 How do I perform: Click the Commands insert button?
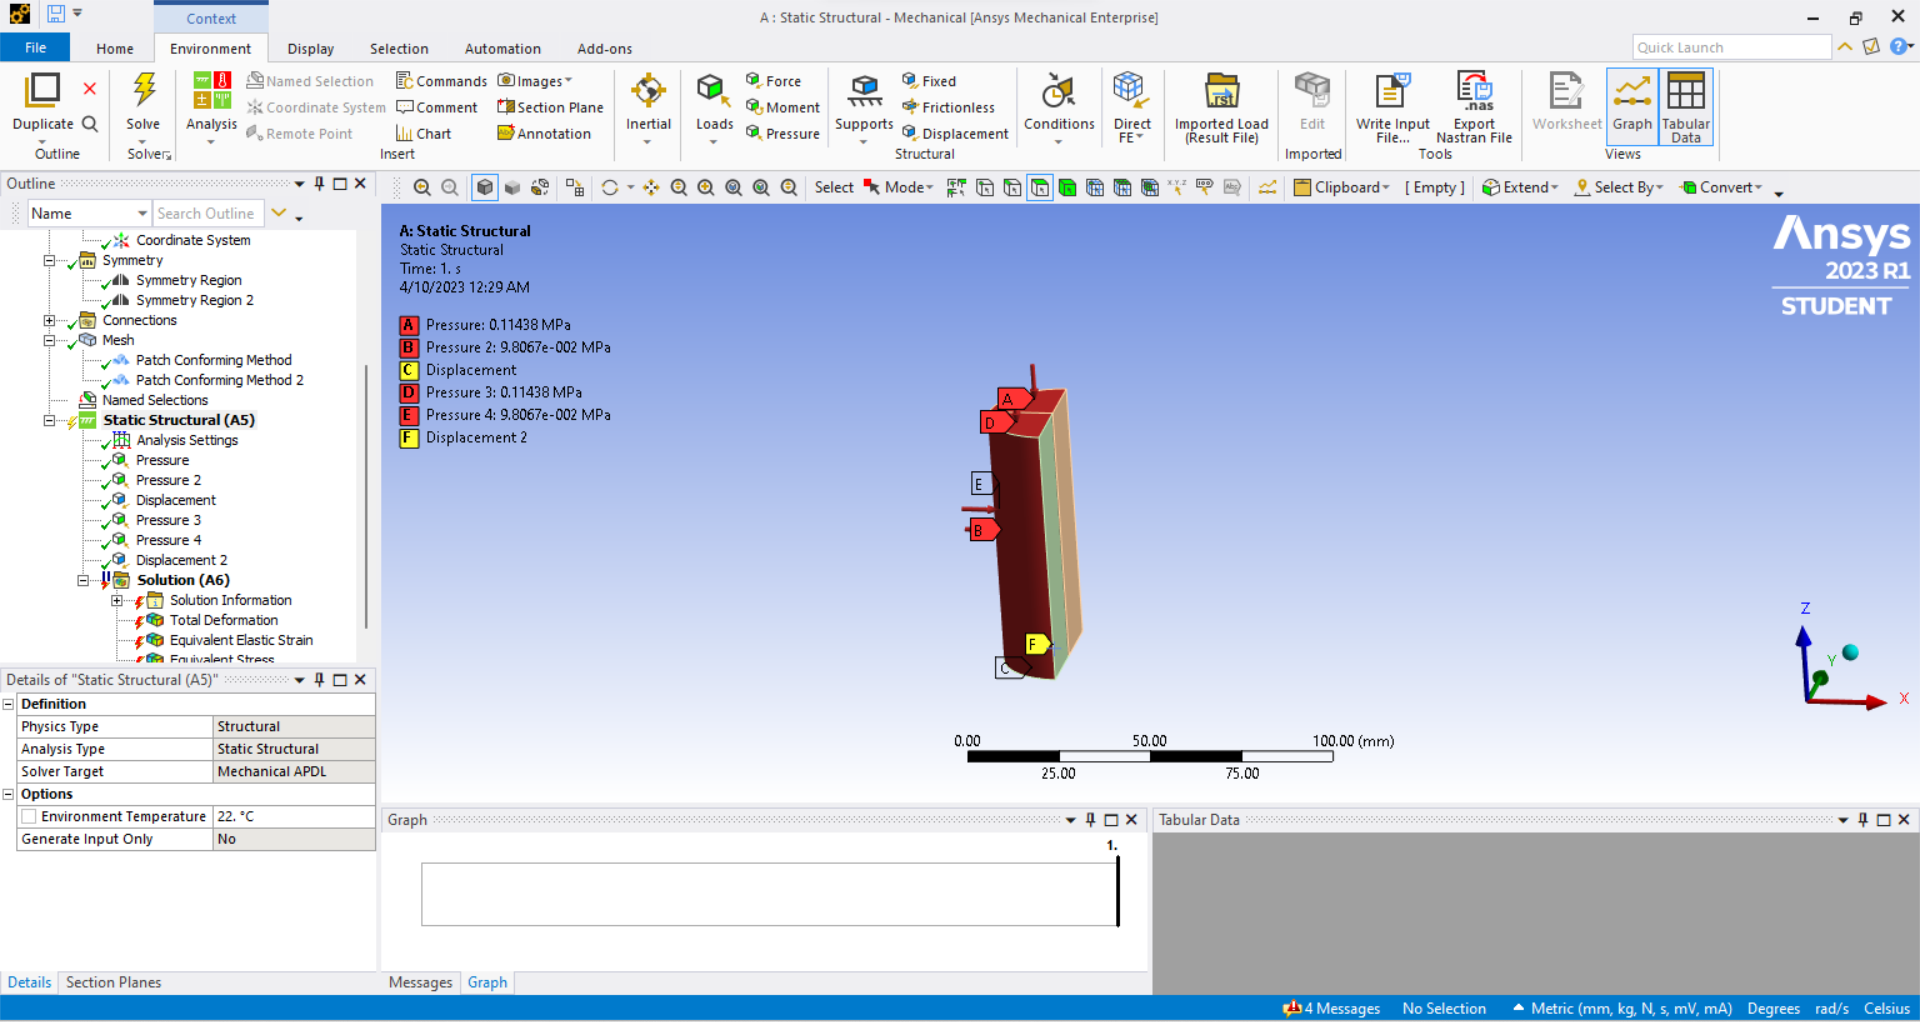point(441,81)
